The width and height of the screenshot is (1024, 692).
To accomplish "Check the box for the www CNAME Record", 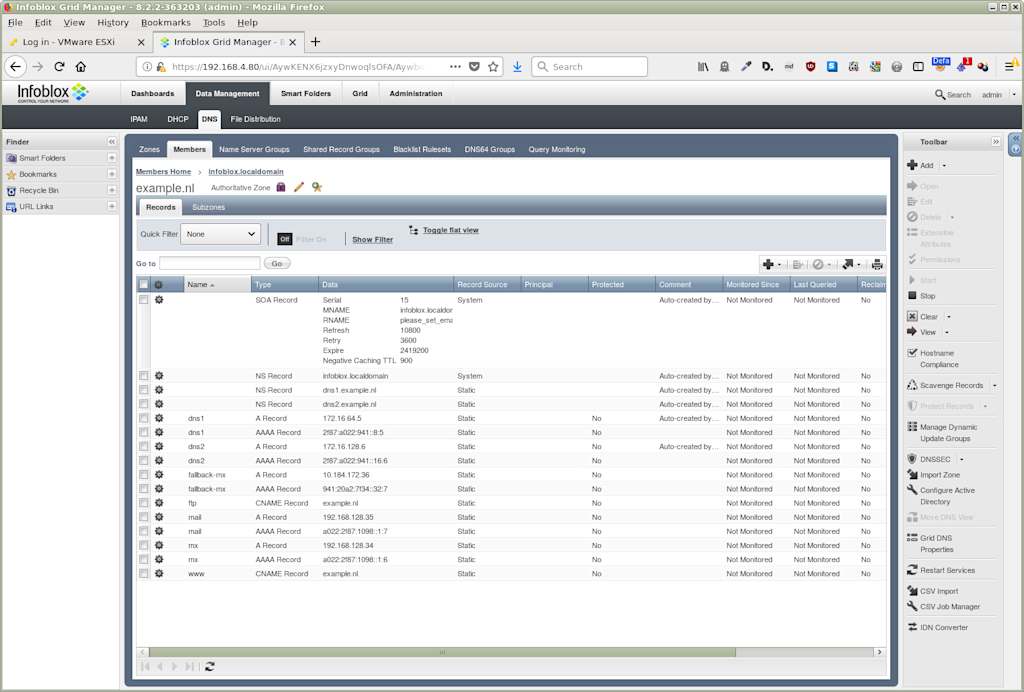I will pyautogui.click(x=144, y=574).
